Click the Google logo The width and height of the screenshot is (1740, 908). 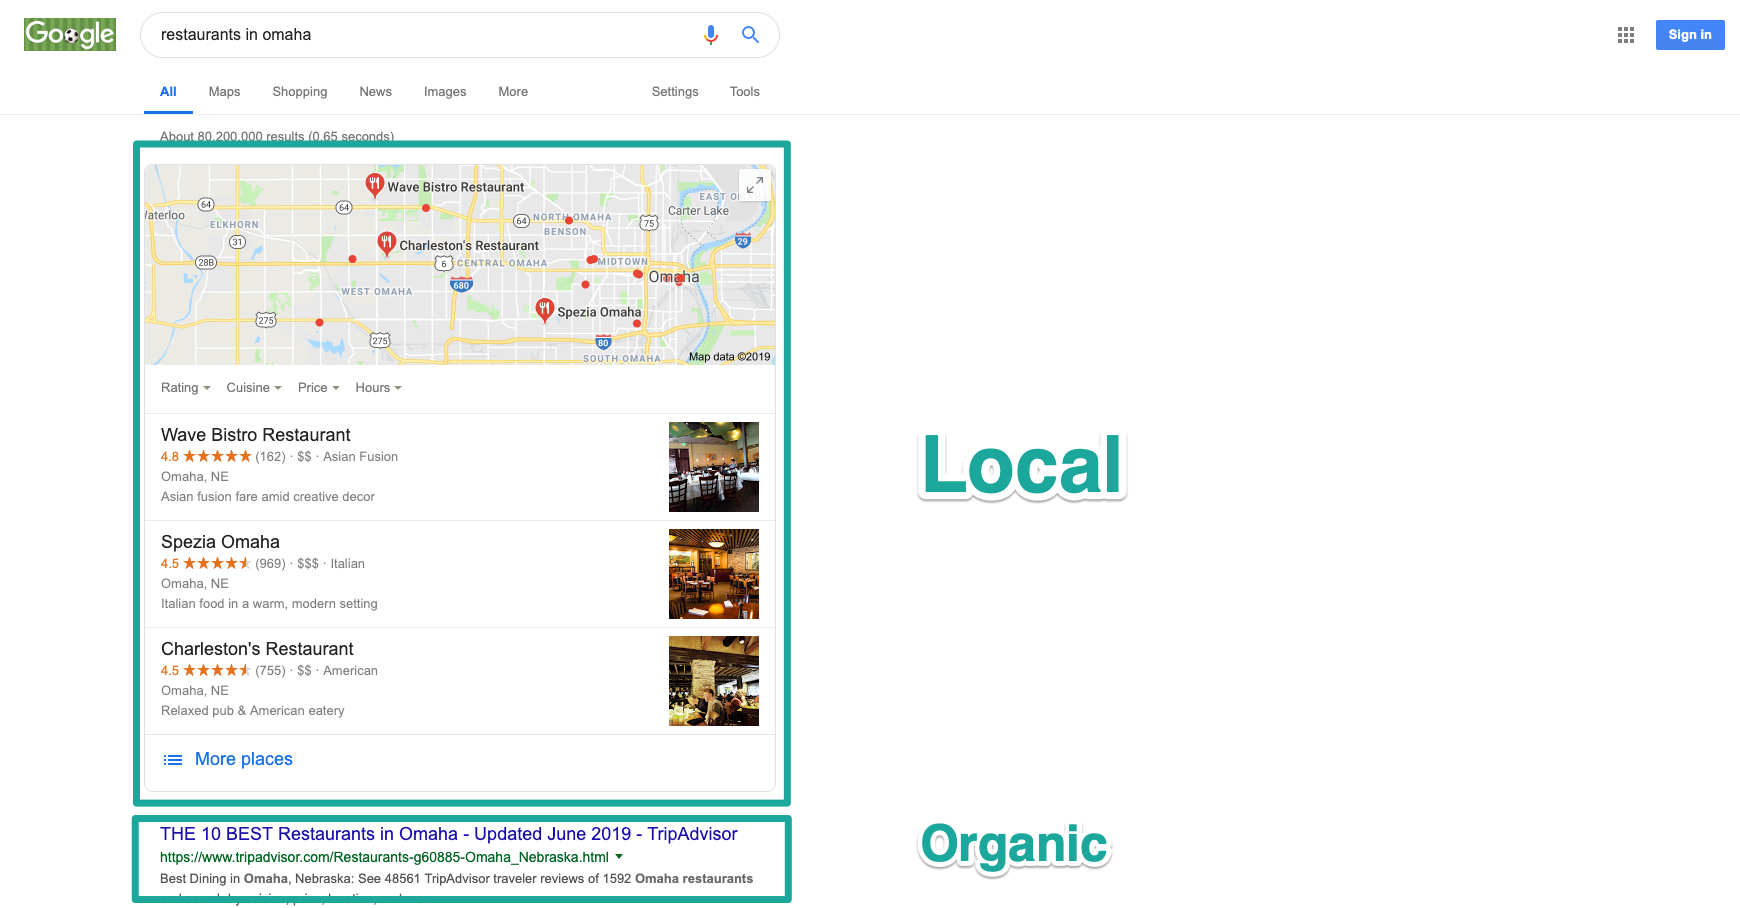pos(70,34)
